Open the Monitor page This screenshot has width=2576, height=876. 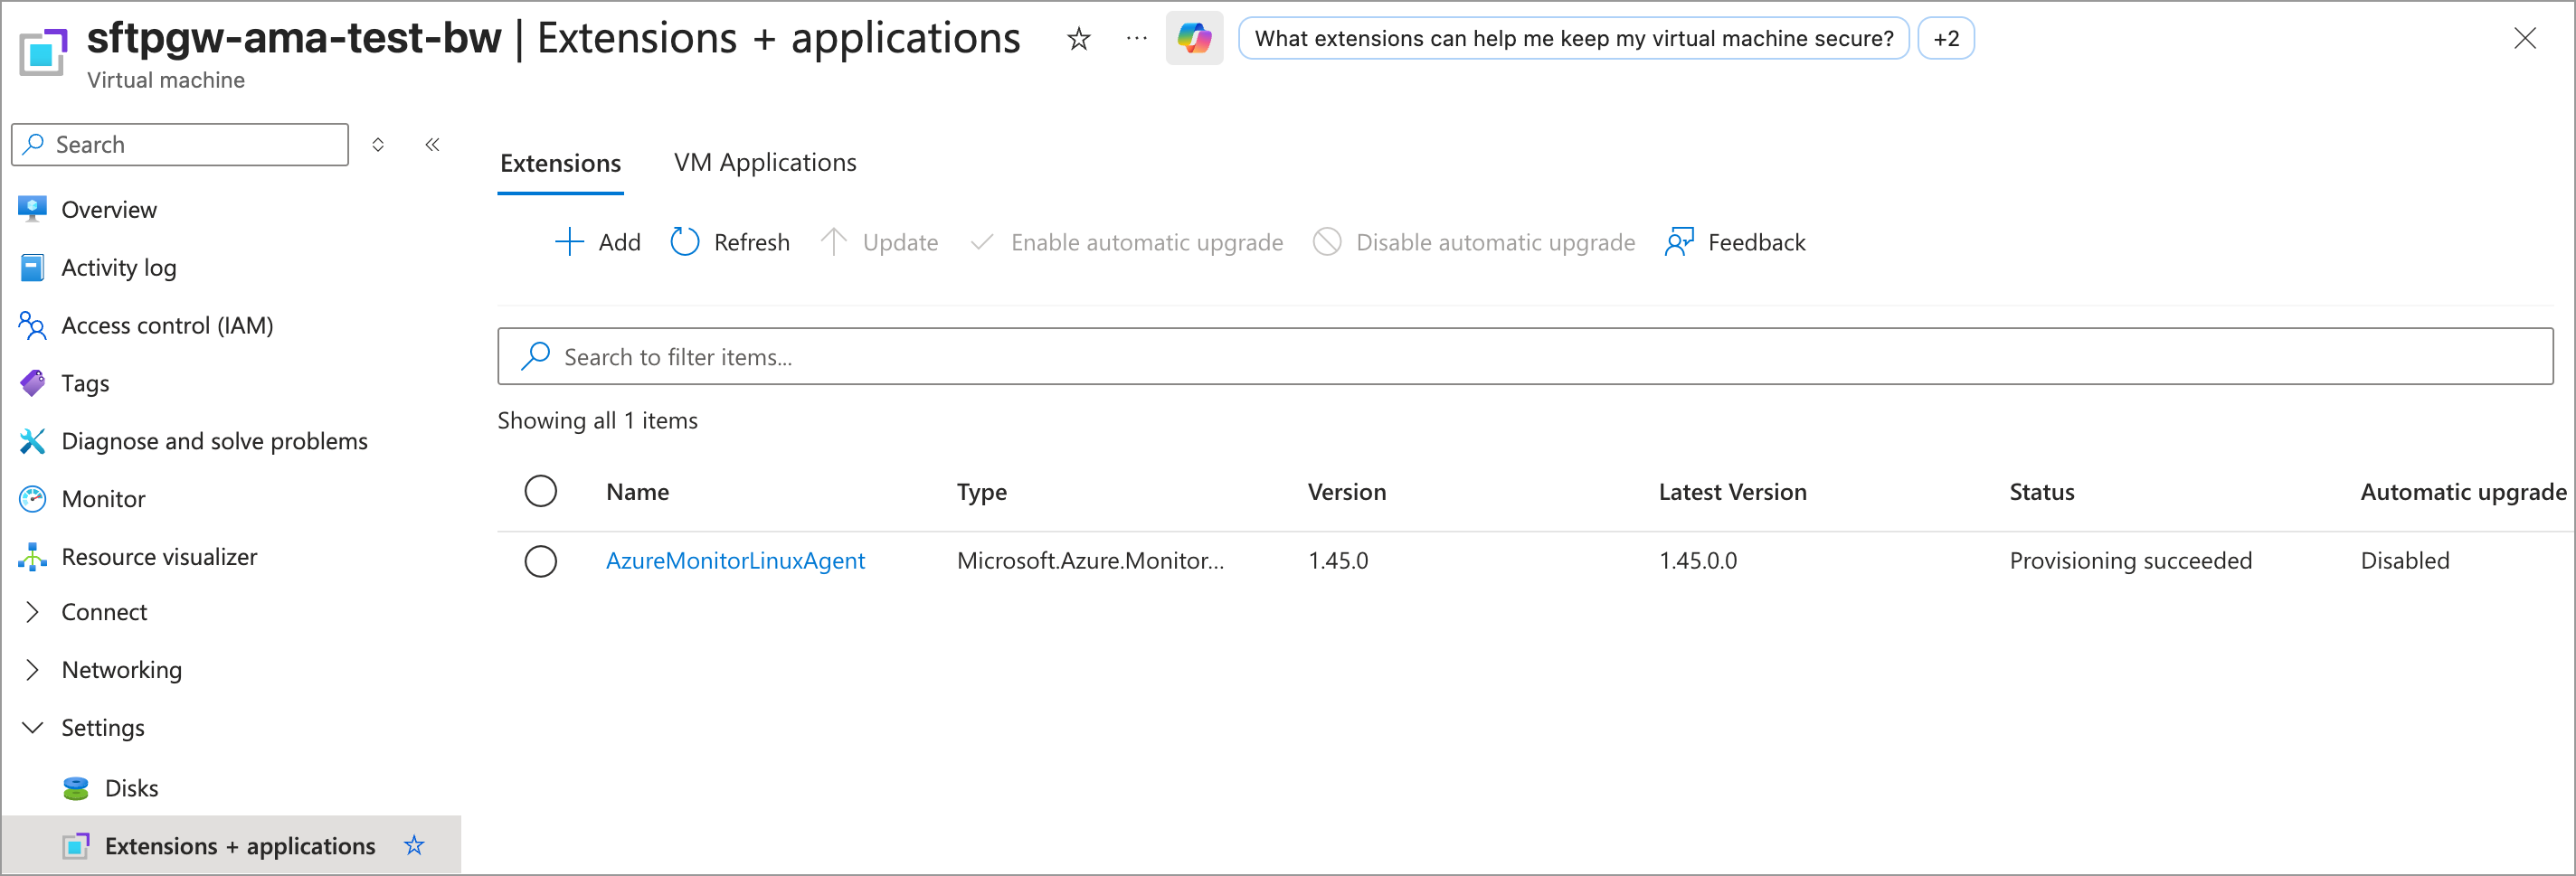pyautogui.click(x=103, y=499)
